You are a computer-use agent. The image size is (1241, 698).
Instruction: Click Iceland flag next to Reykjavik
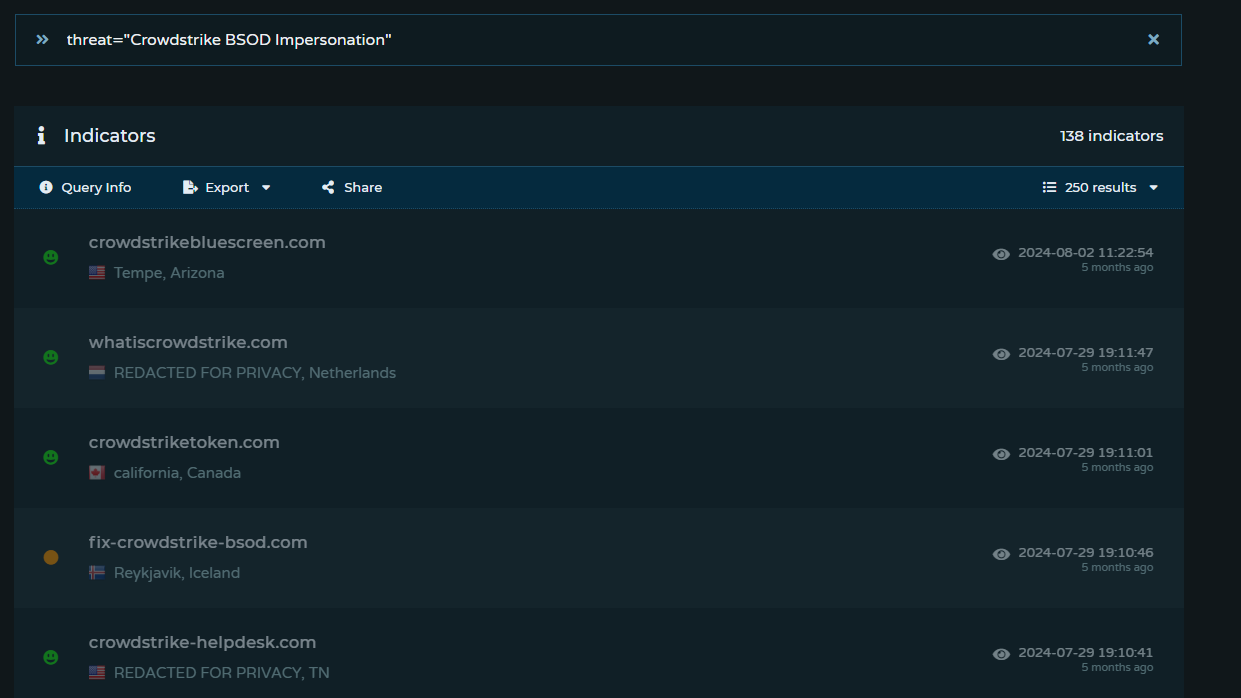click(97, 573)
